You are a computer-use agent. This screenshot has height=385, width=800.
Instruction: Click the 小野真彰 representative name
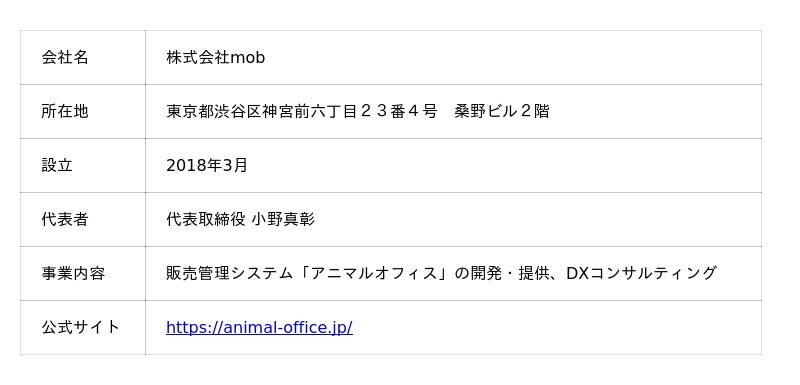pyautogui.click(x=283, y=220)
